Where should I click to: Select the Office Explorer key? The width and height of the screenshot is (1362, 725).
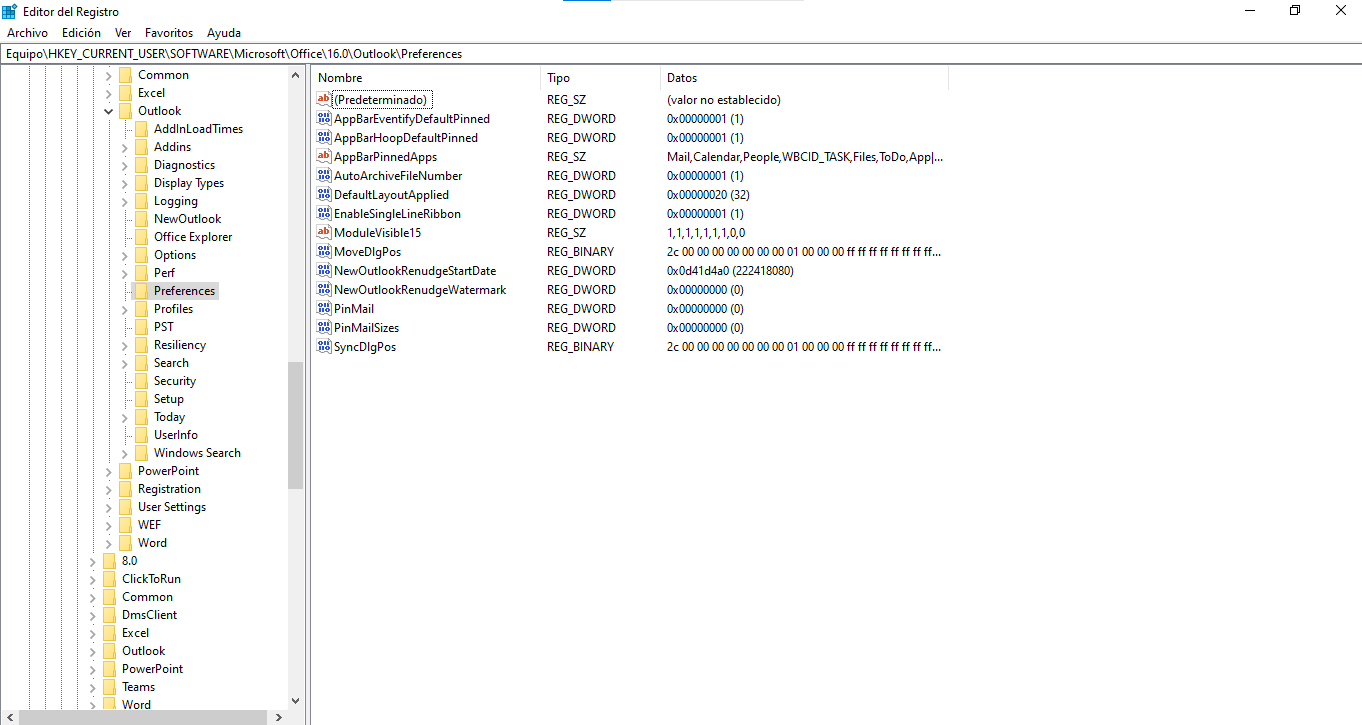(x=193, y=237)
